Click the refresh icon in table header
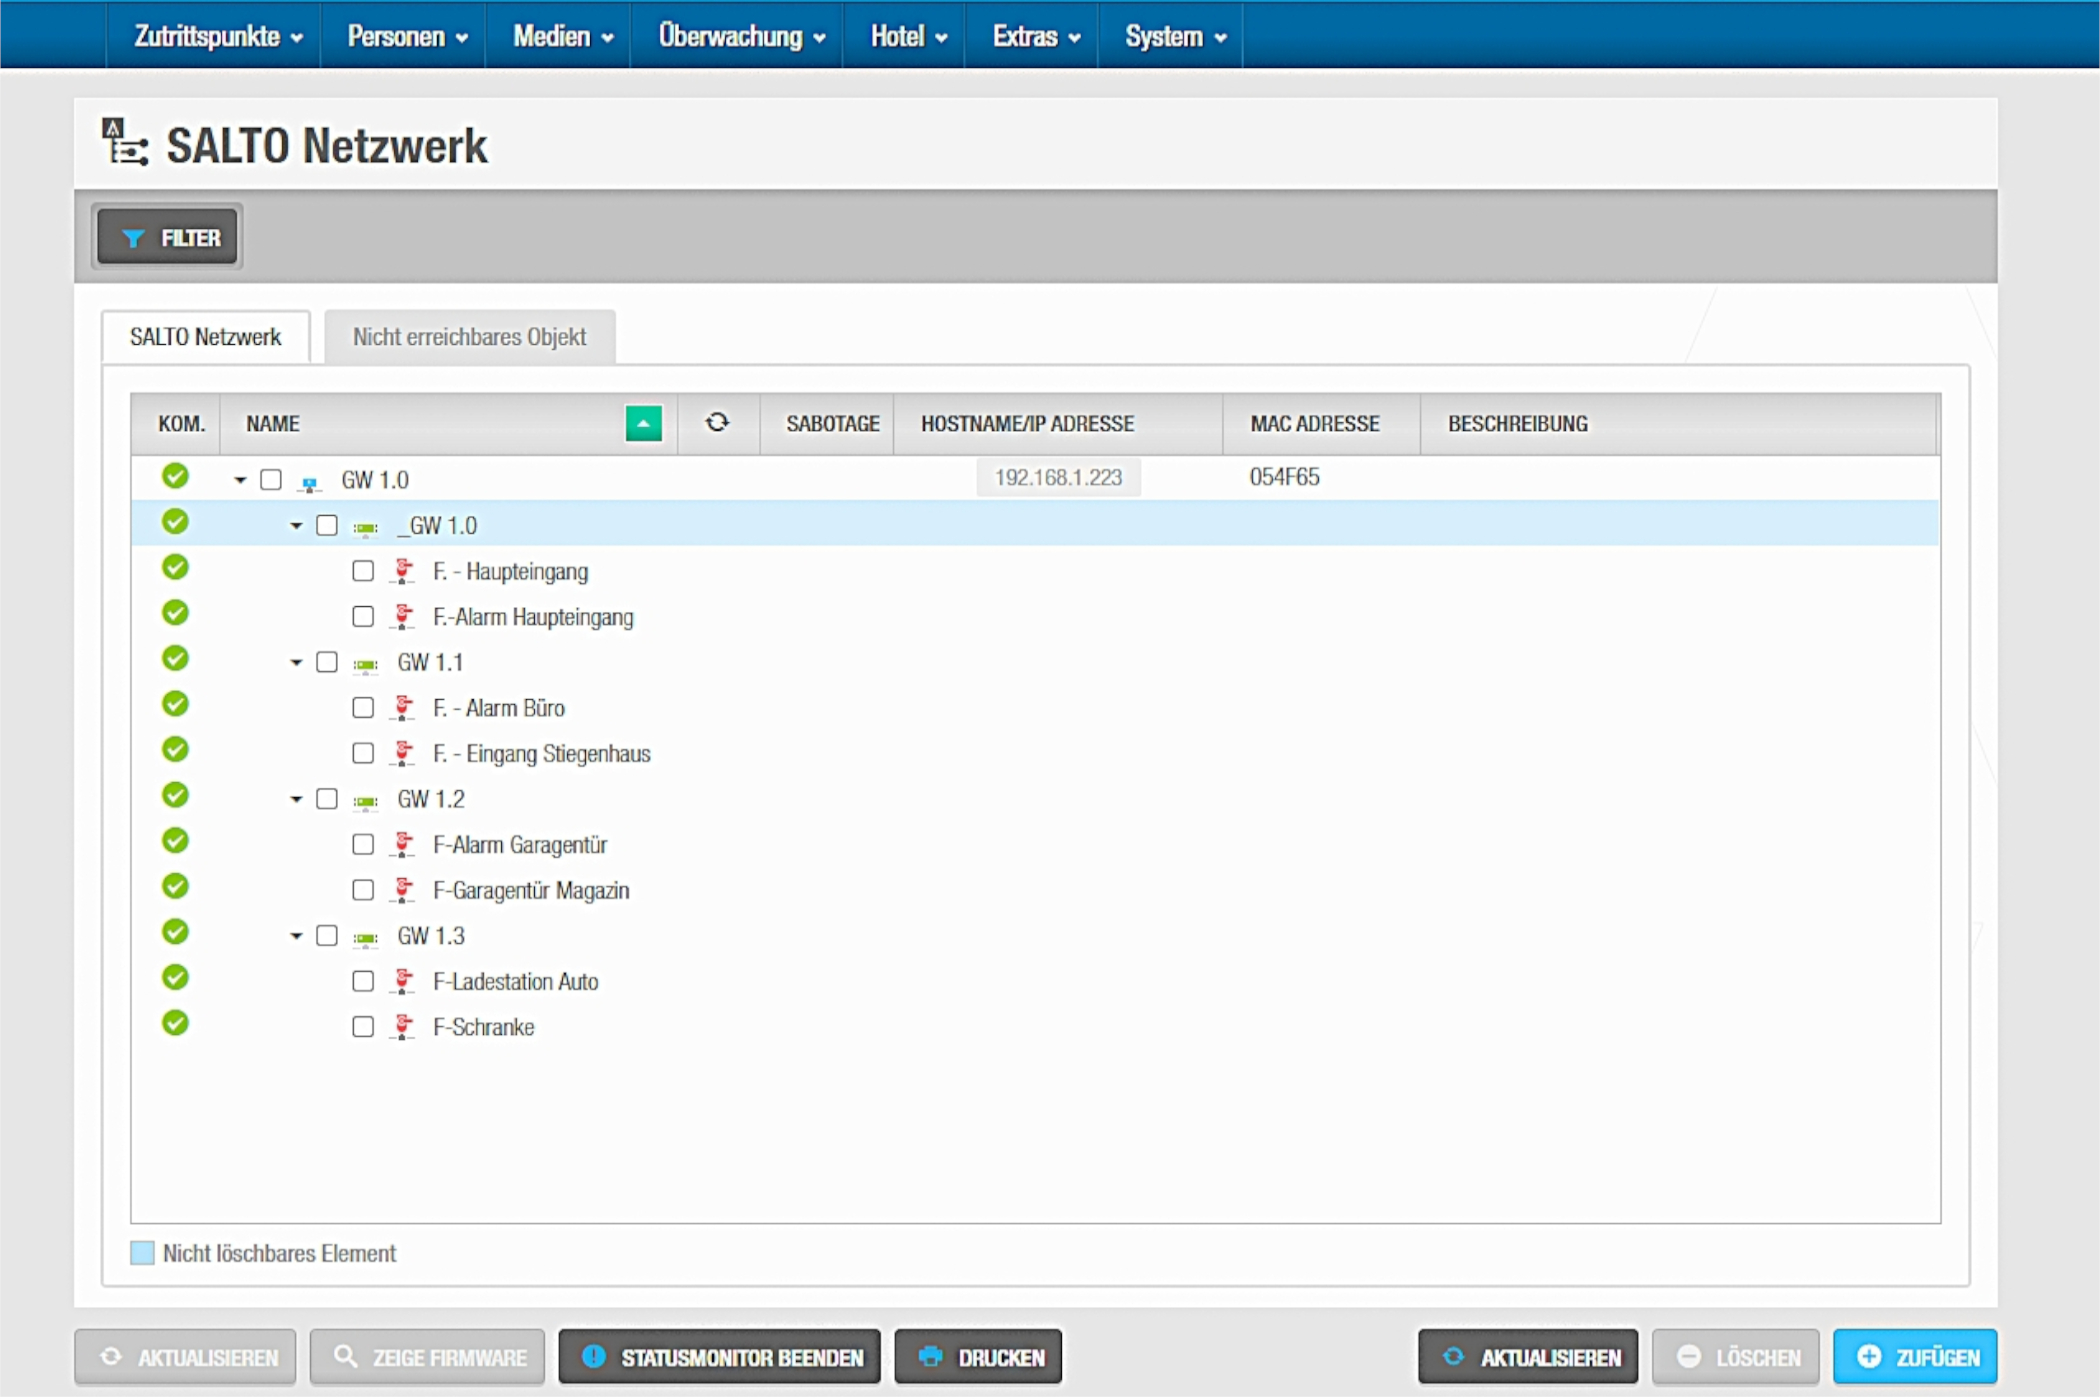The image size is (2100, 1400). pos(717,423)
